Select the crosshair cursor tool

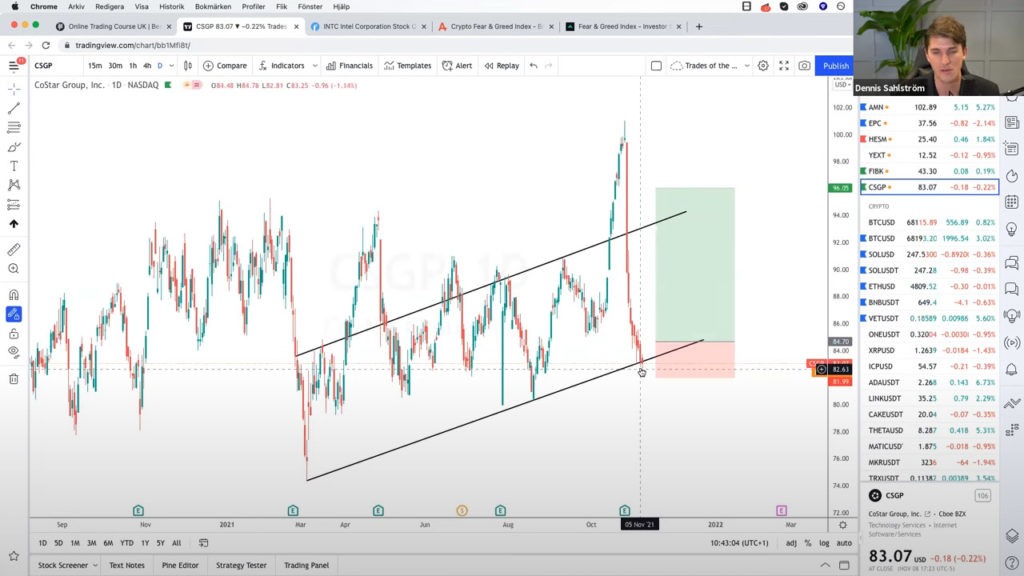pos(14,89)
